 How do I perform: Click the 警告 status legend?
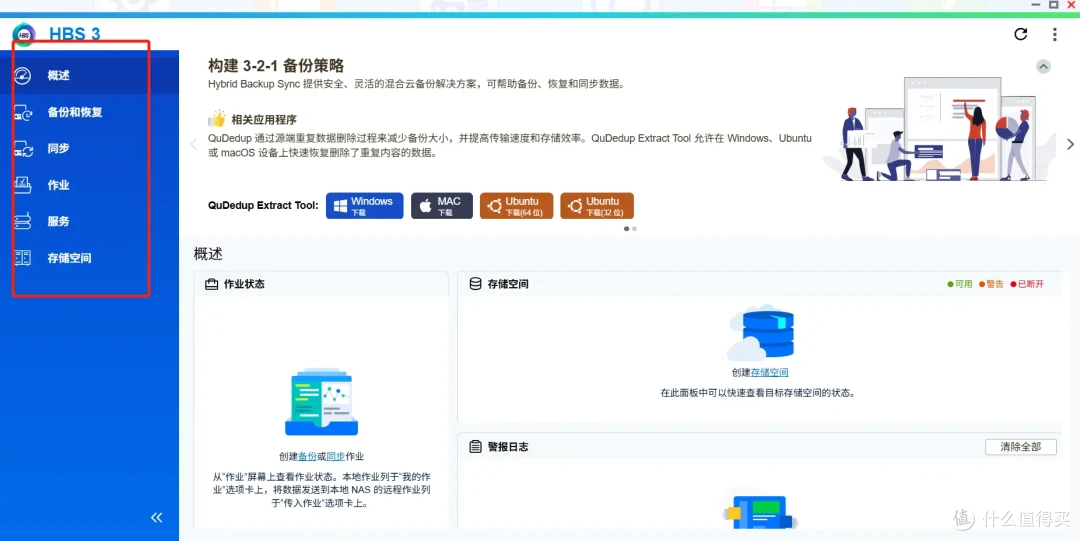click(x=991, y=284)
